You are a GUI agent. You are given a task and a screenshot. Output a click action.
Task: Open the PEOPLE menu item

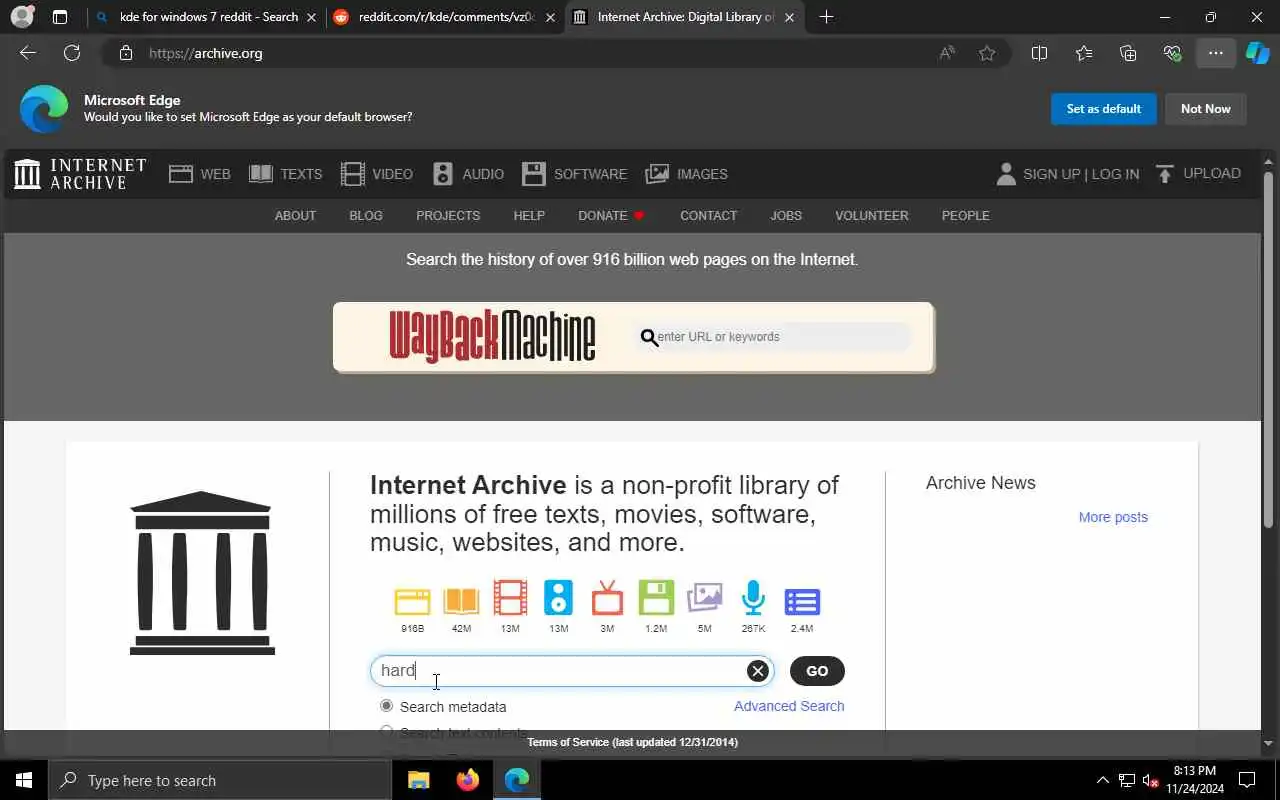pos(965,215)
